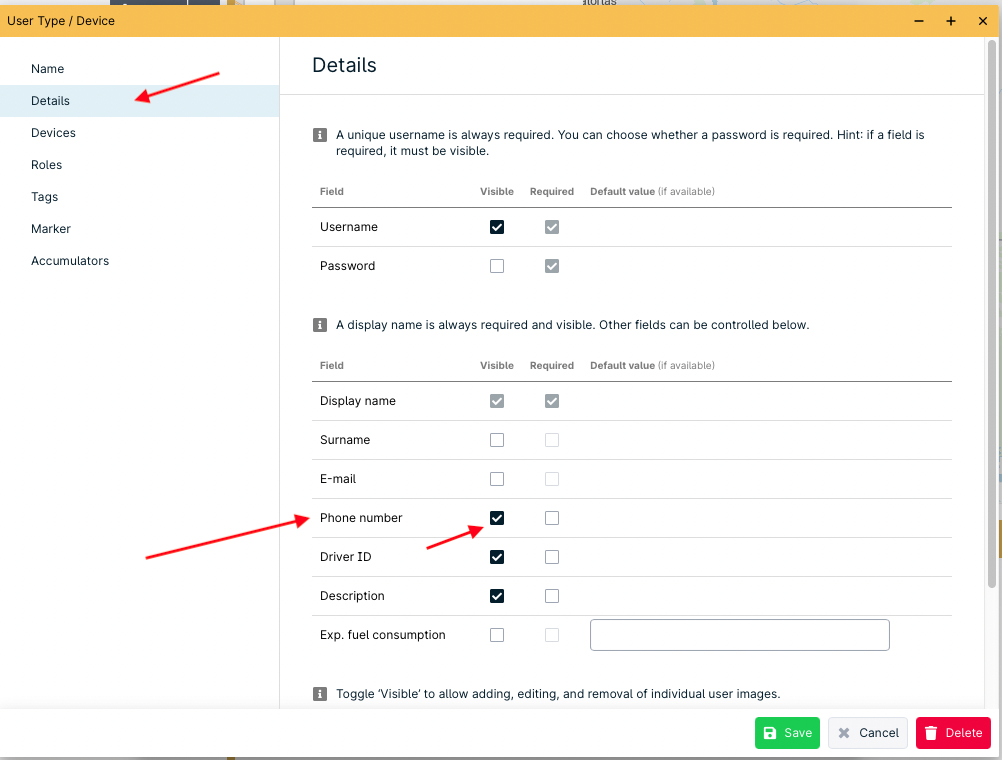Click the fuel consumption default value field

[x=739, y=635]
